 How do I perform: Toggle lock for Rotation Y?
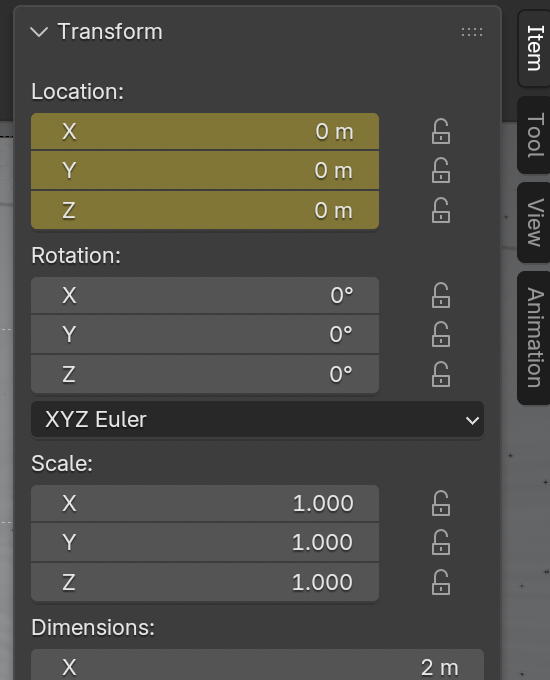coord(441,334)
